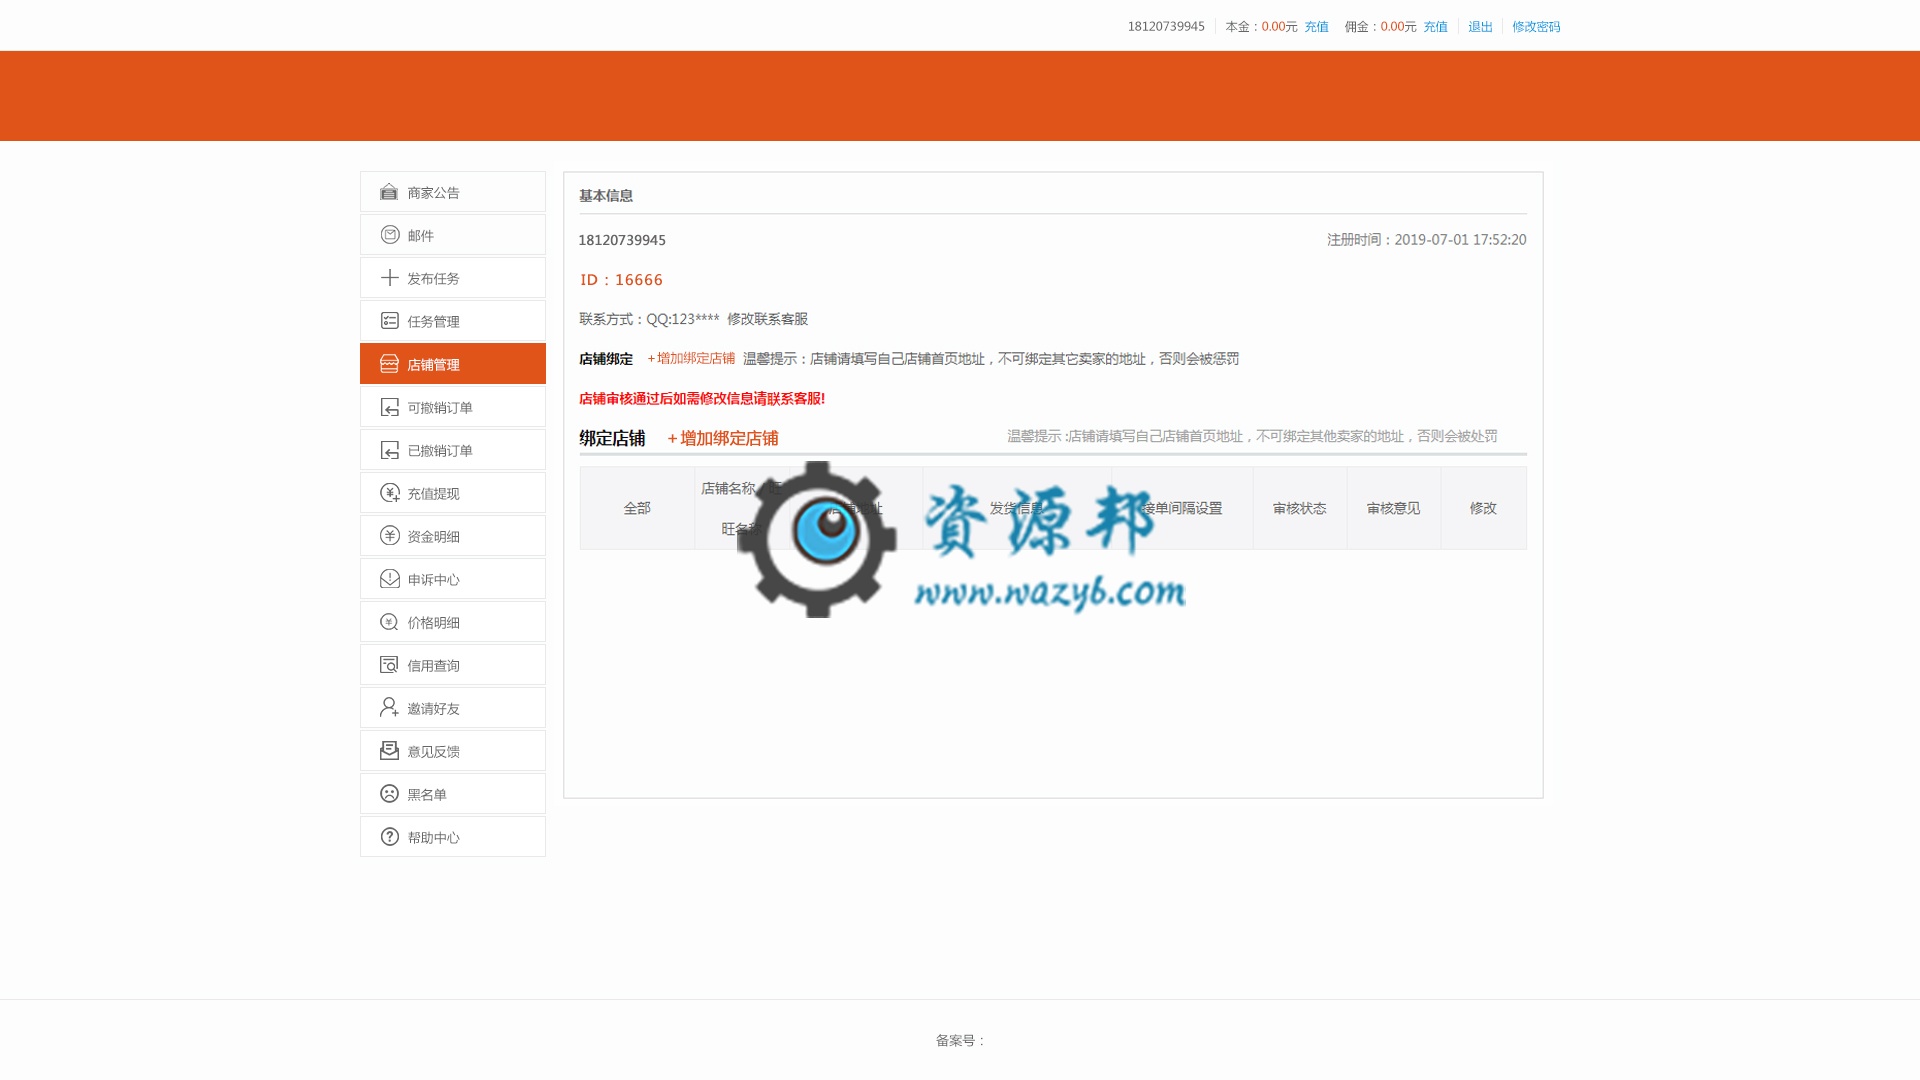Image resolution: width=1920 pixels, height=1080 pixels.
Task: Click the 备案号 footer text
Action: [x=960, y=1041]
